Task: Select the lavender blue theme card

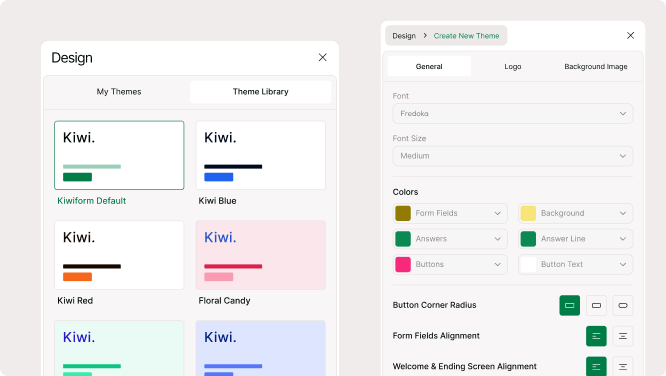Action: pyautogui.click(x=260, y=348)
